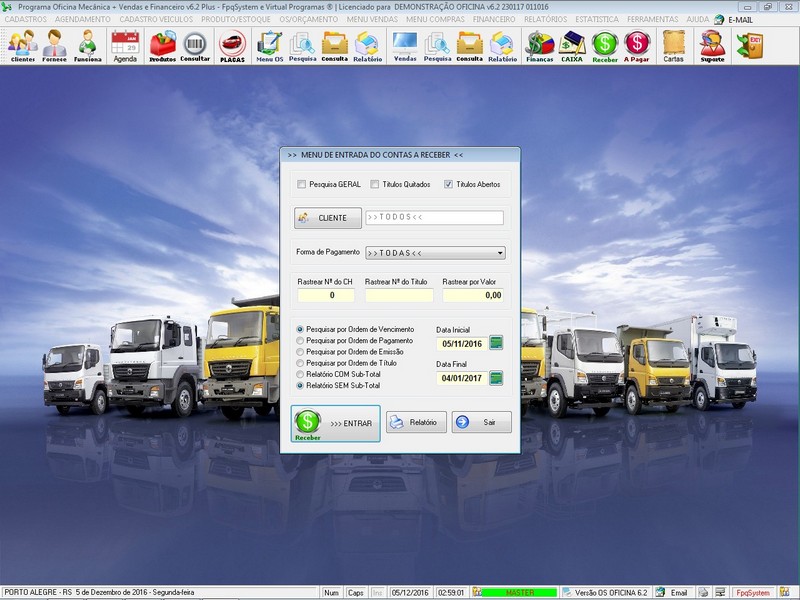
Task: Click the E-MAIL globe icon
Action: point(719,19)
